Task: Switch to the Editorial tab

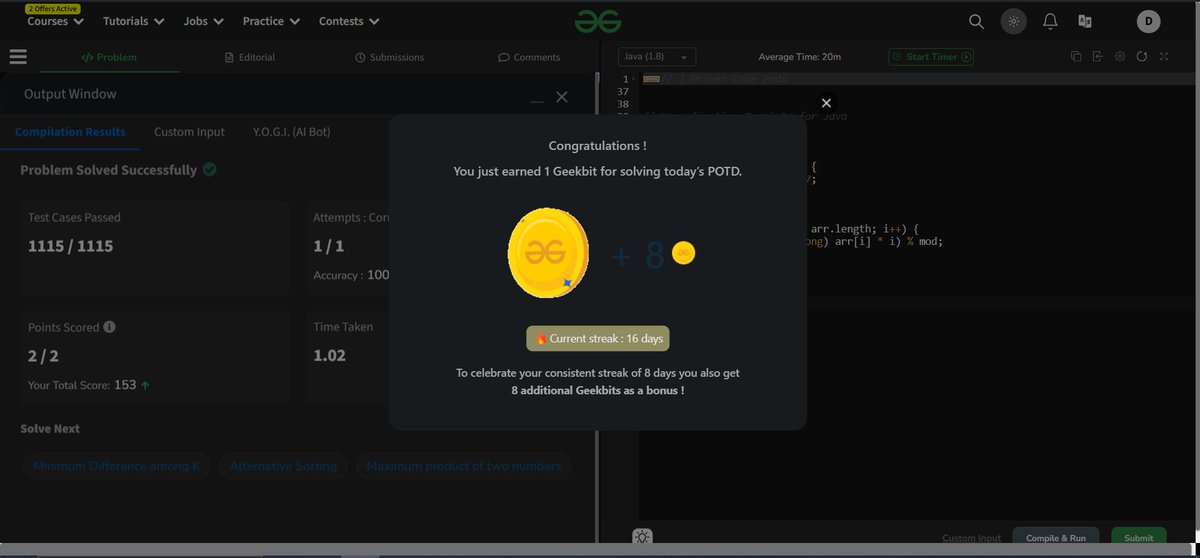Action: click(250, 57)
